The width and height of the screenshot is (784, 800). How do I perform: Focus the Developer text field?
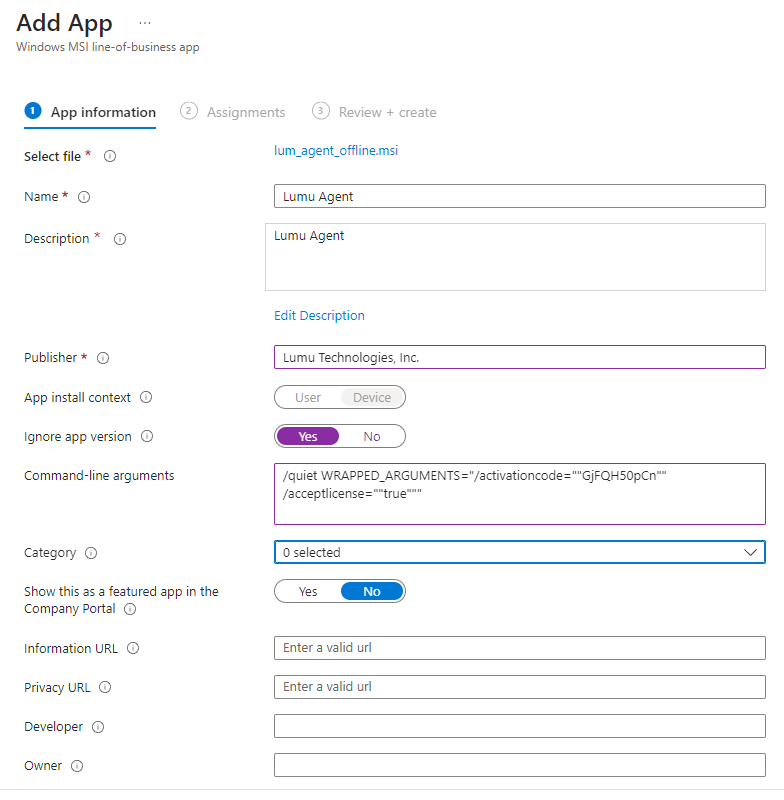[x=519, y=727]
